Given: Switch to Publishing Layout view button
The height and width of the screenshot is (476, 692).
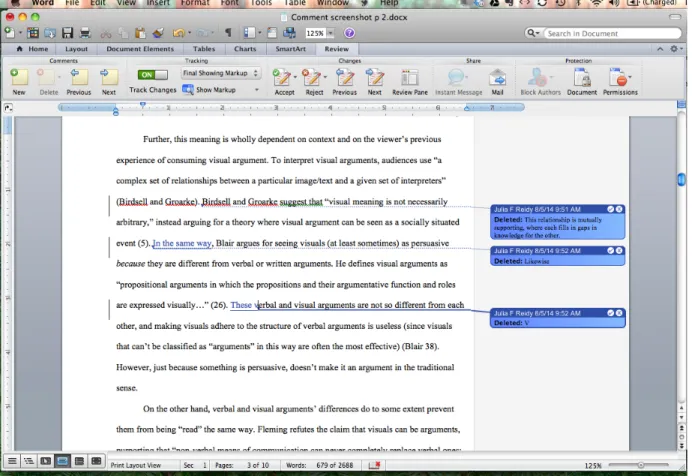Looking at the screenshot, I should pos(45,461).
